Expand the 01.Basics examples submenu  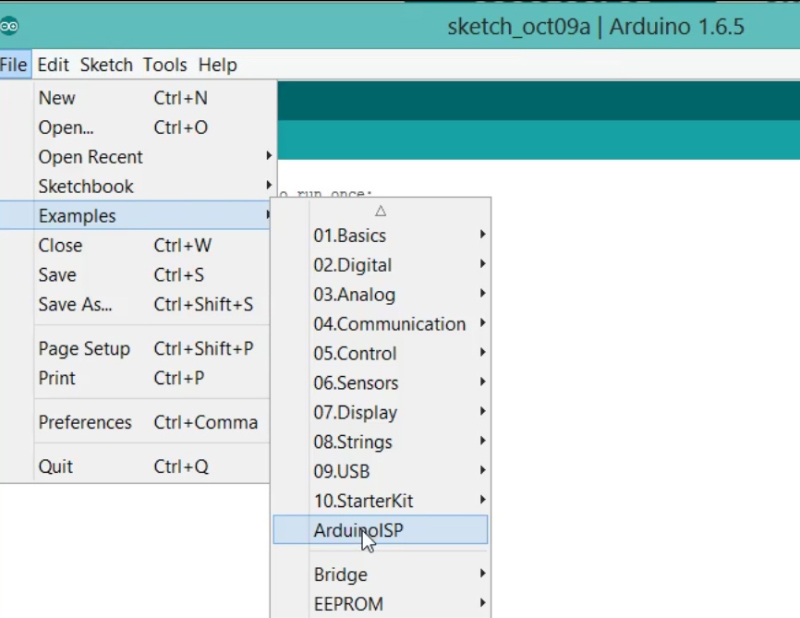point(350,236)
